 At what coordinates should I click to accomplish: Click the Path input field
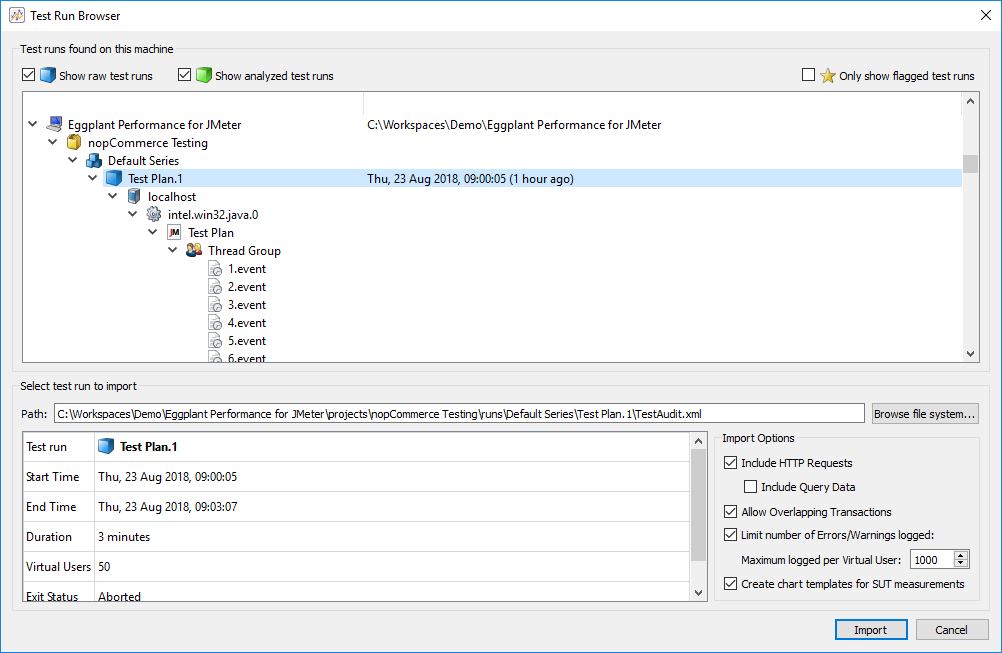coord(459,414)
